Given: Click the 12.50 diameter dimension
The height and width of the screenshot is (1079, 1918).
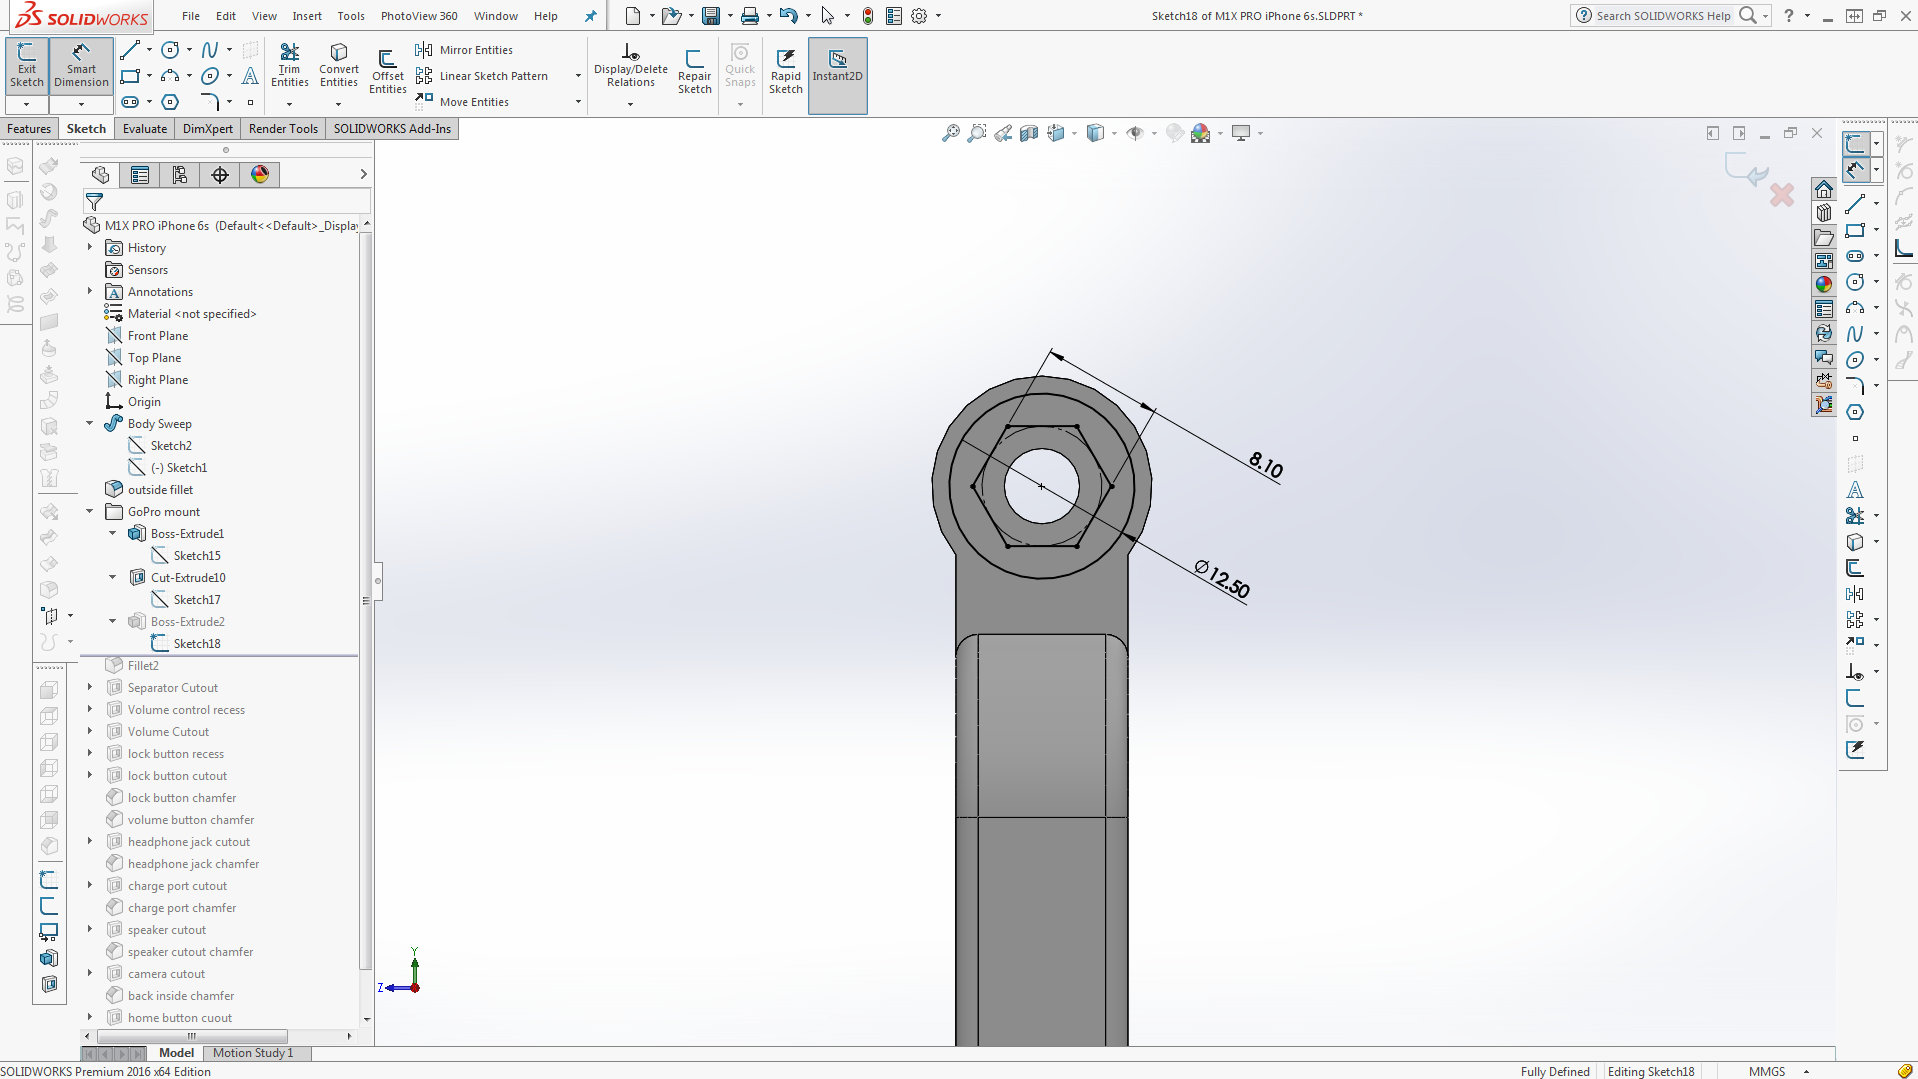Looking at the screenshot, I should click(1223, 579).
